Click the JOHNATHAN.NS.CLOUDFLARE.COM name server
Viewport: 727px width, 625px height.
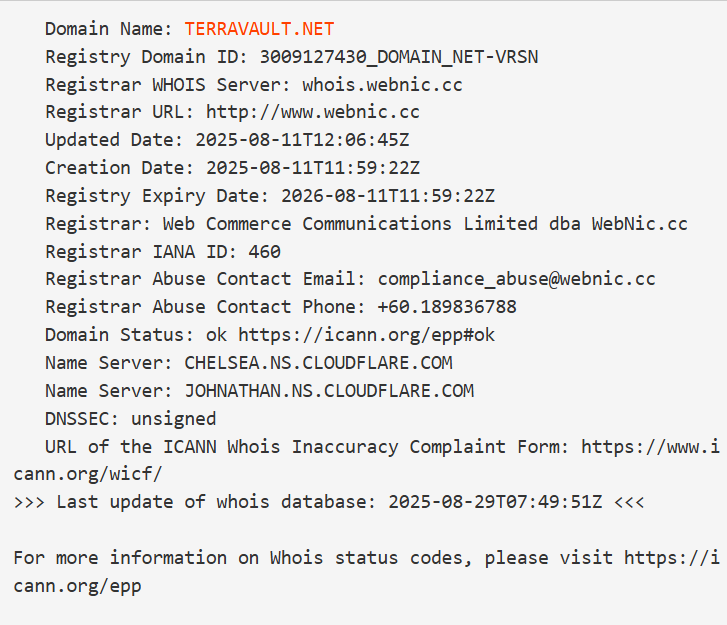coord(329,391)
